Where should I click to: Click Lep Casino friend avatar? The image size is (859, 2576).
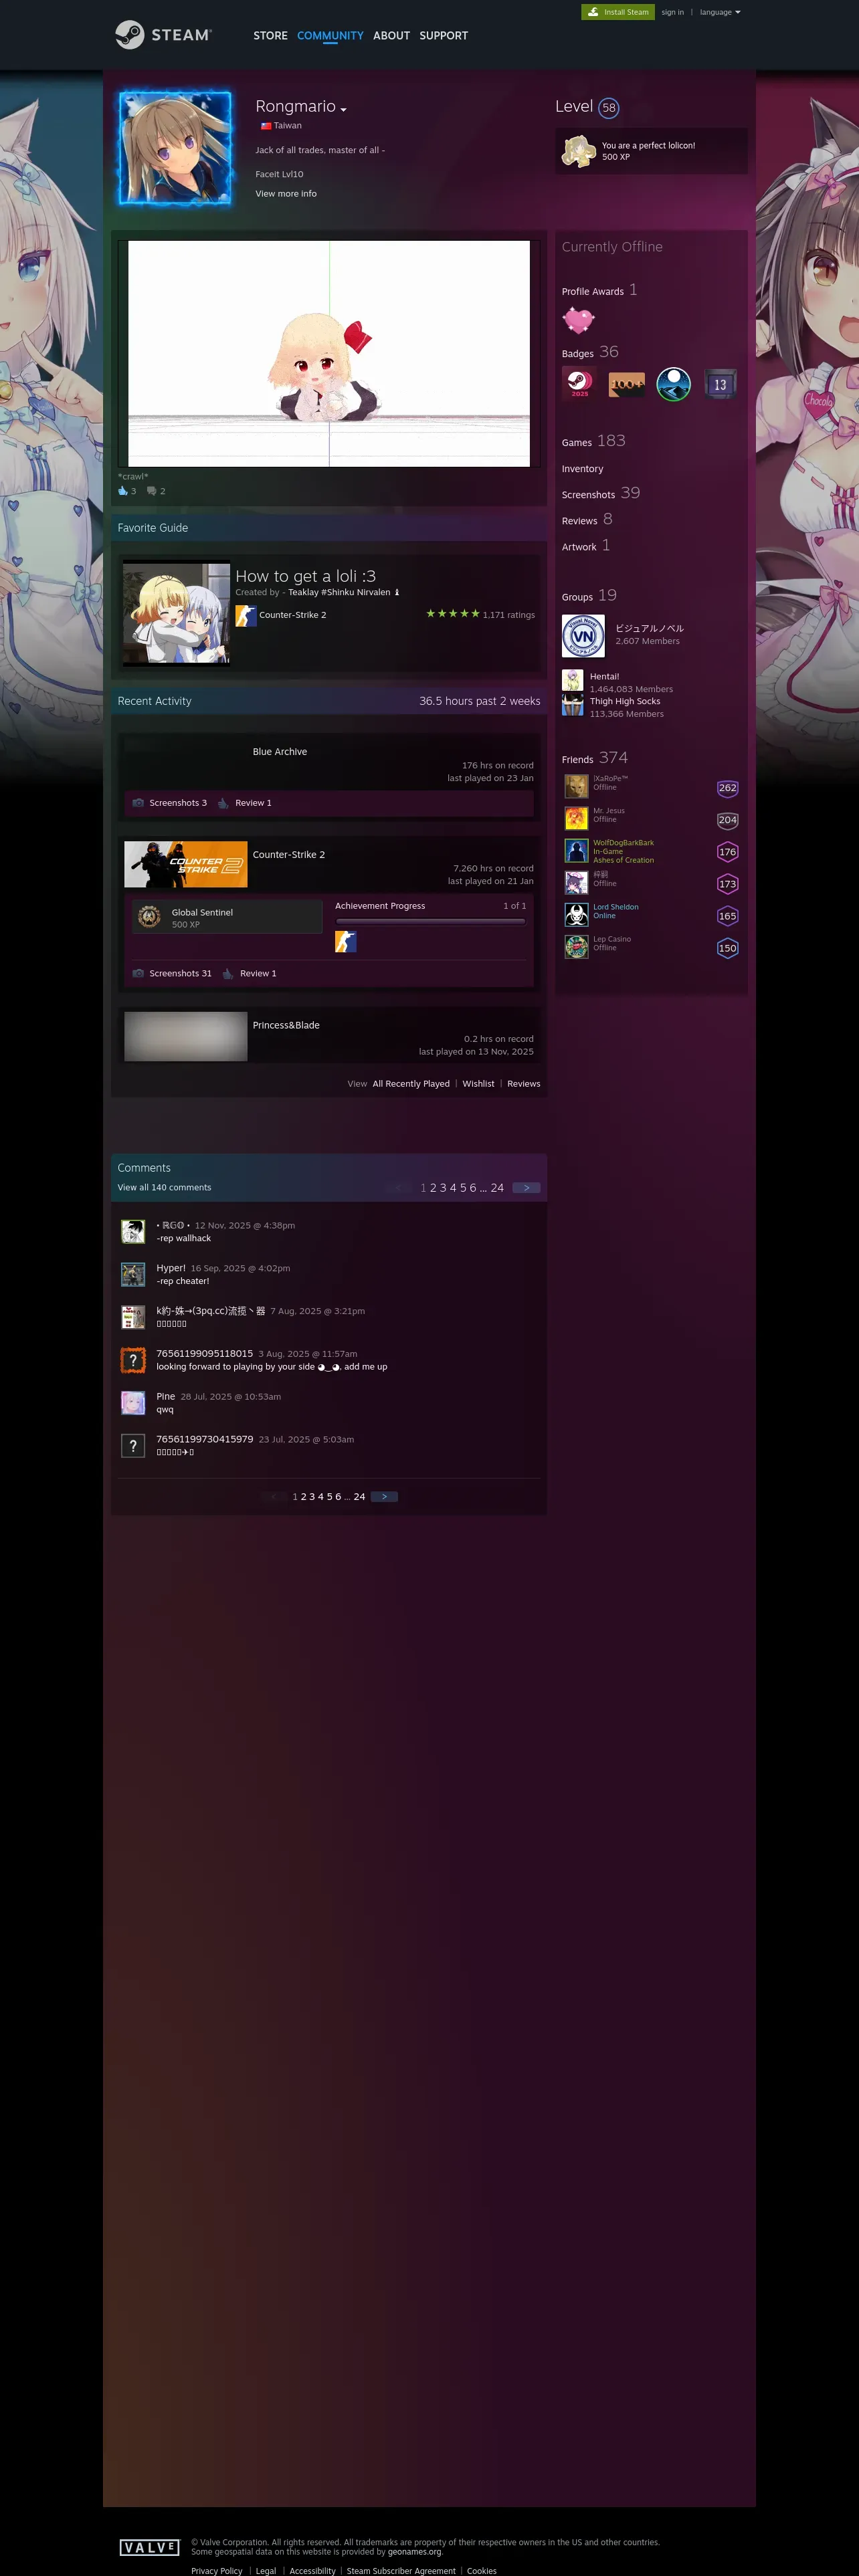(x=576, y=946)
